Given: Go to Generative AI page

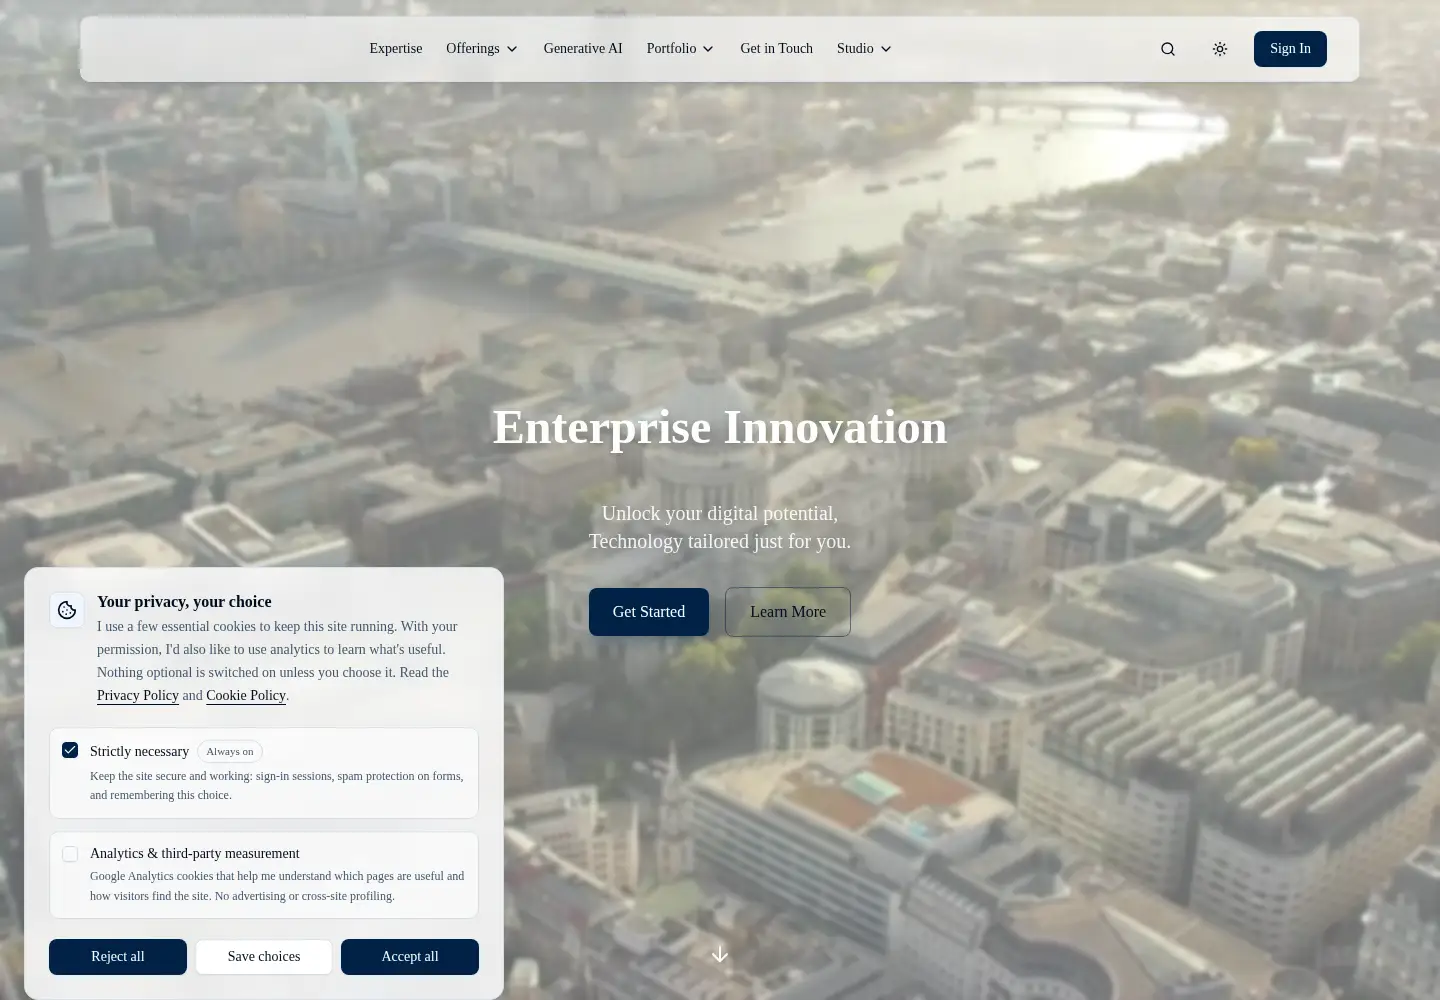Looking at the screenshot, I should point(583,49).
